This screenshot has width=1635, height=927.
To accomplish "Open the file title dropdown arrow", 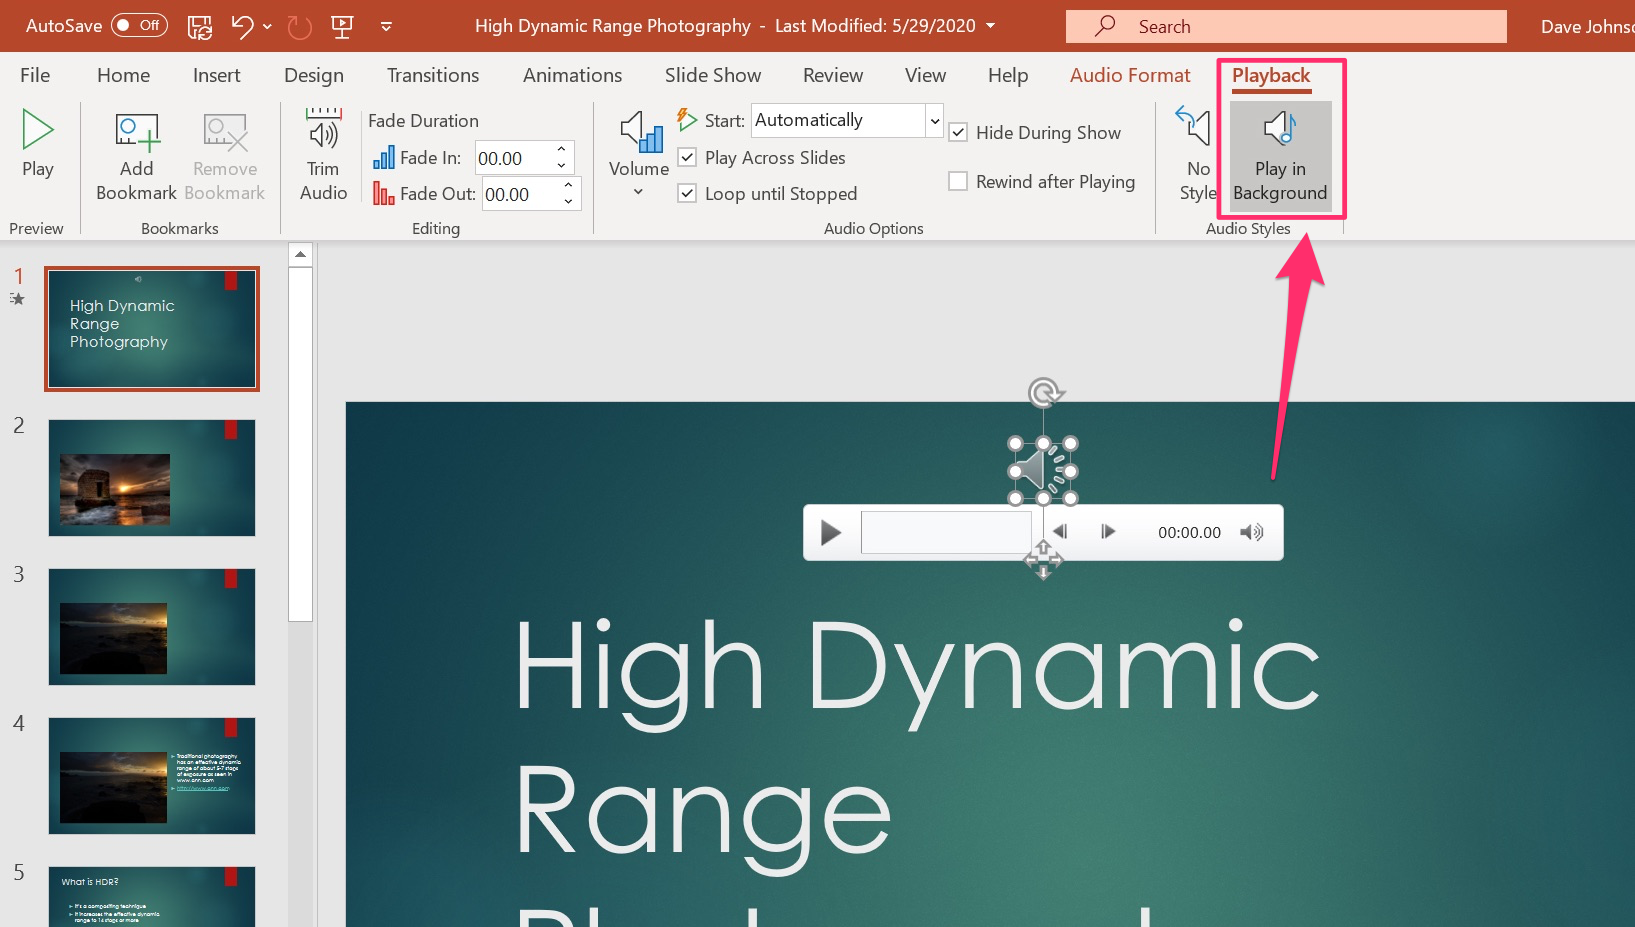I will tap(990, 26).
